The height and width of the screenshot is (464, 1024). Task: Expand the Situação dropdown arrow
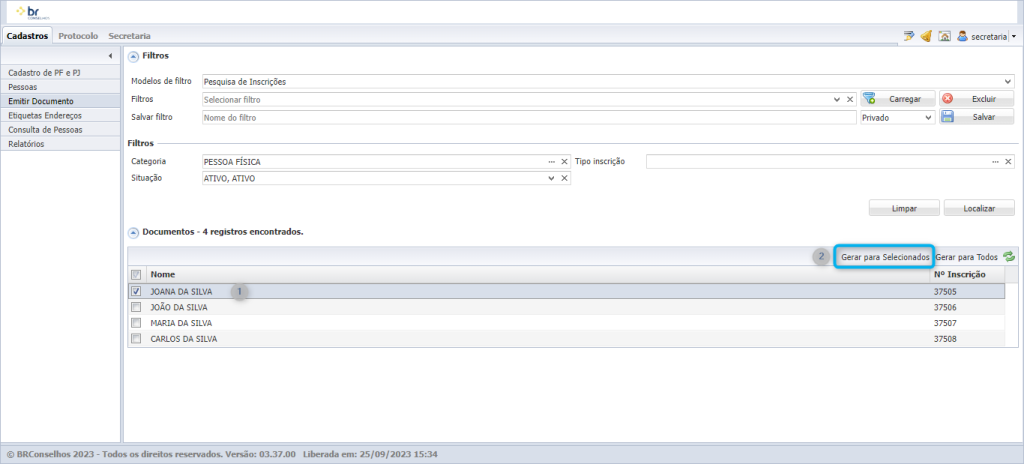pos(552,178)
